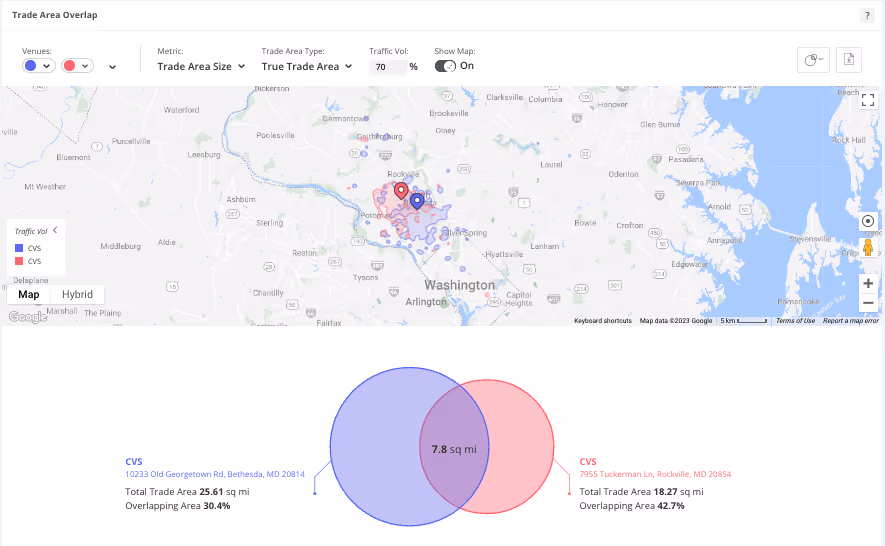
Task: Open map Terms of Use link
Action: (x=795, y=321)
